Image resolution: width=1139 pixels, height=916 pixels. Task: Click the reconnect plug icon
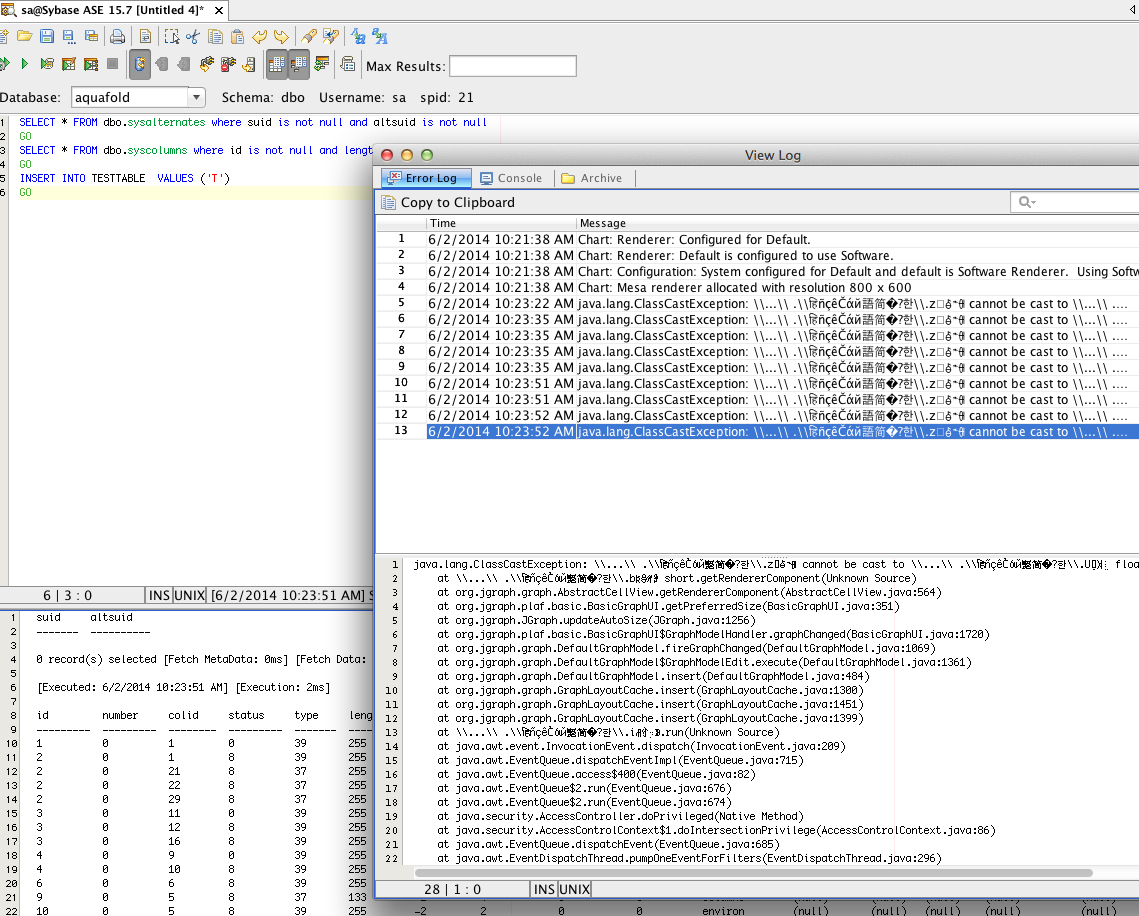(206, 65)
